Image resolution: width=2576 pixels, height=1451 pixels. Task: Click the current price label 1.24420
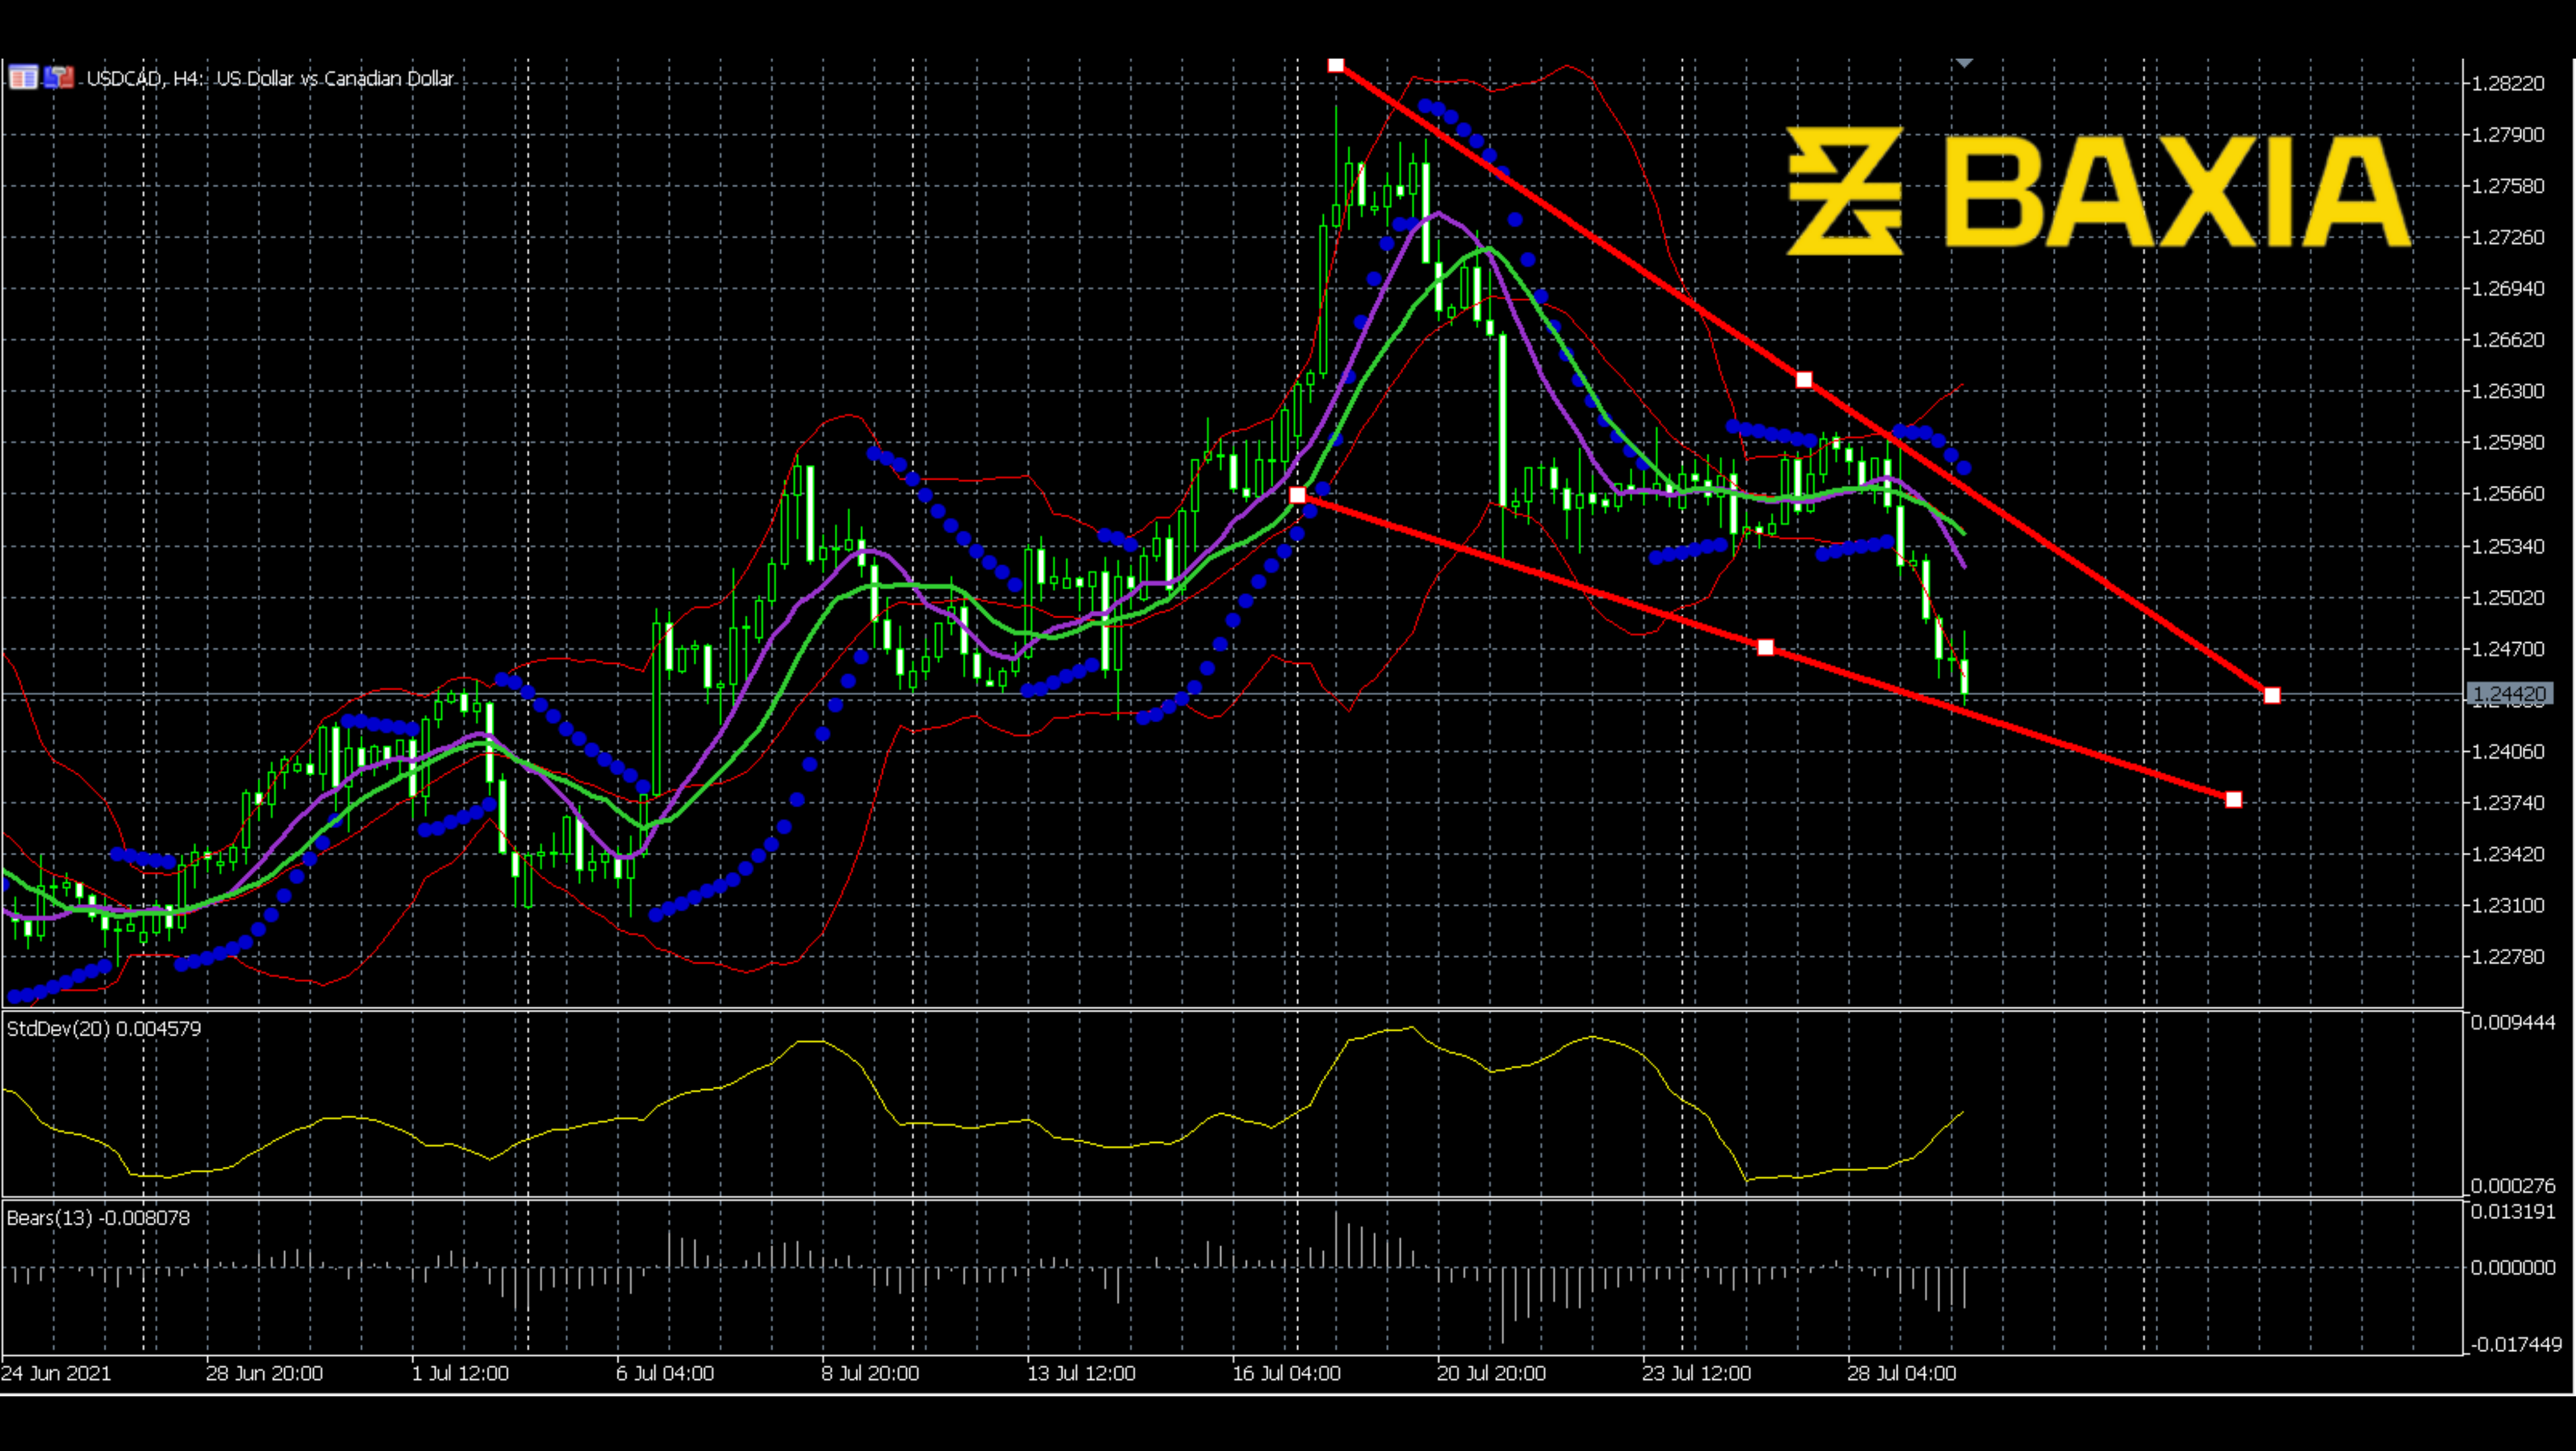coord(2510,694)
